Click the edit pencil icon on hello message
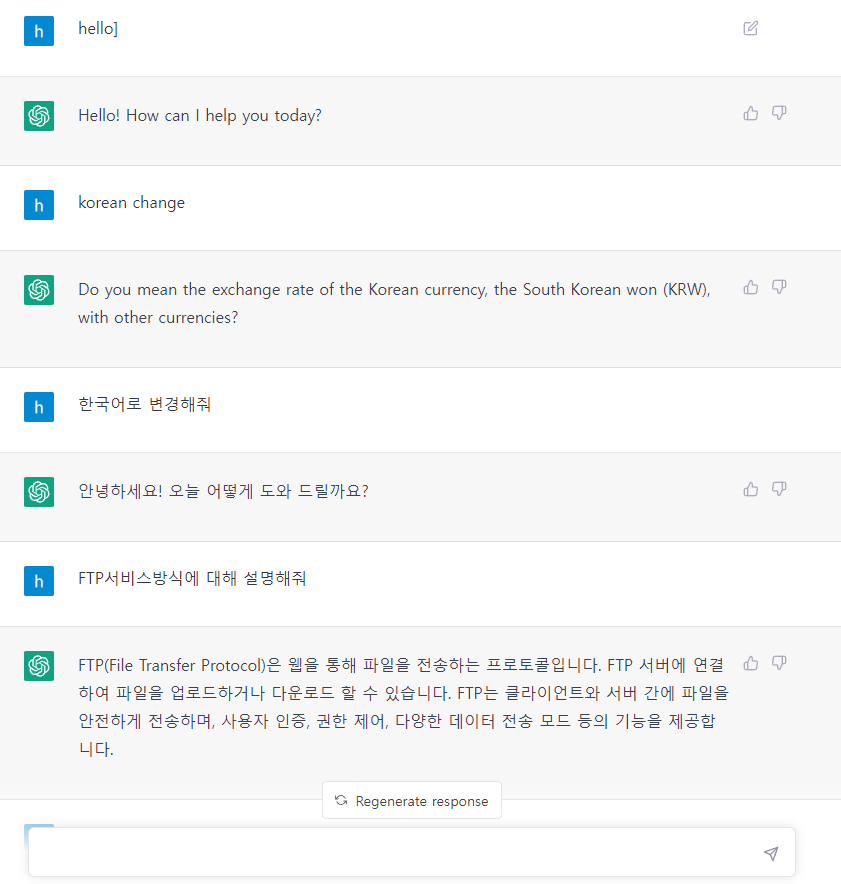 tap(750, 29)
